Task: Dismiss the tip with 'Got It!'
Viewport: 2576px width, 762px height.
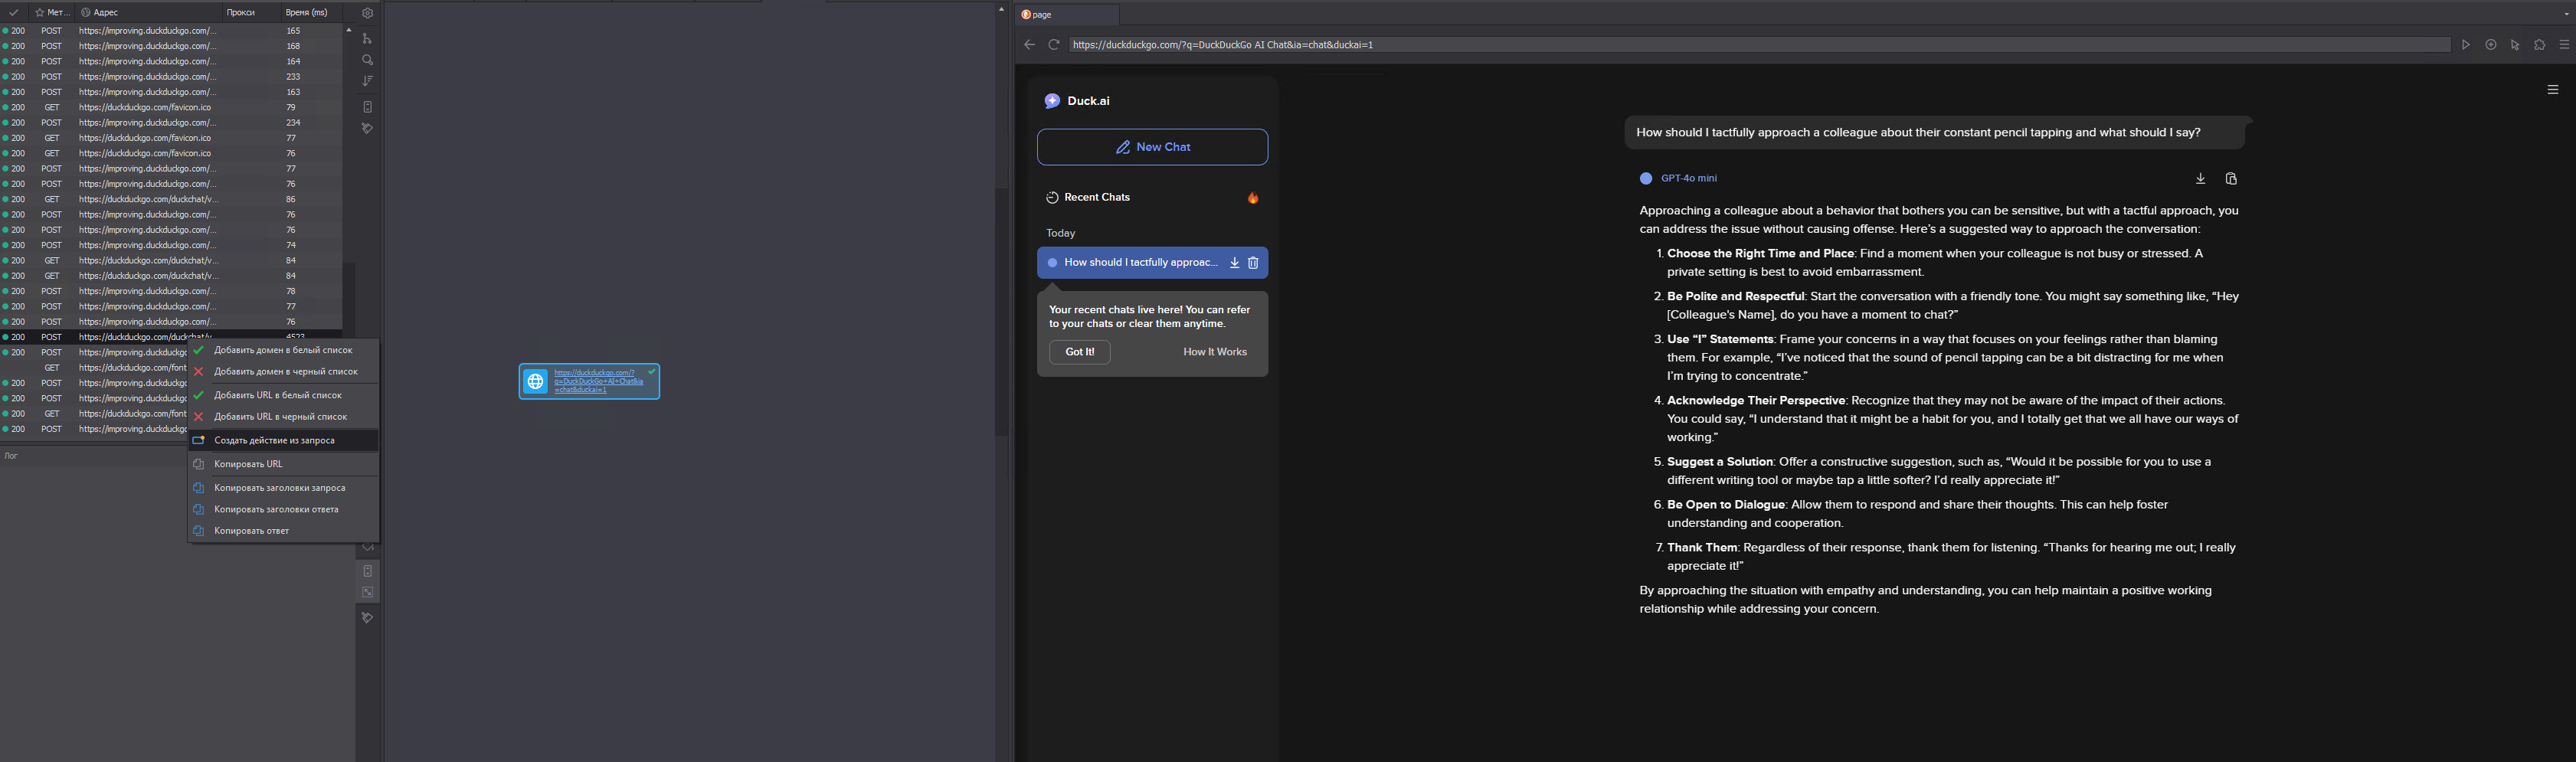Action: 1079,352
